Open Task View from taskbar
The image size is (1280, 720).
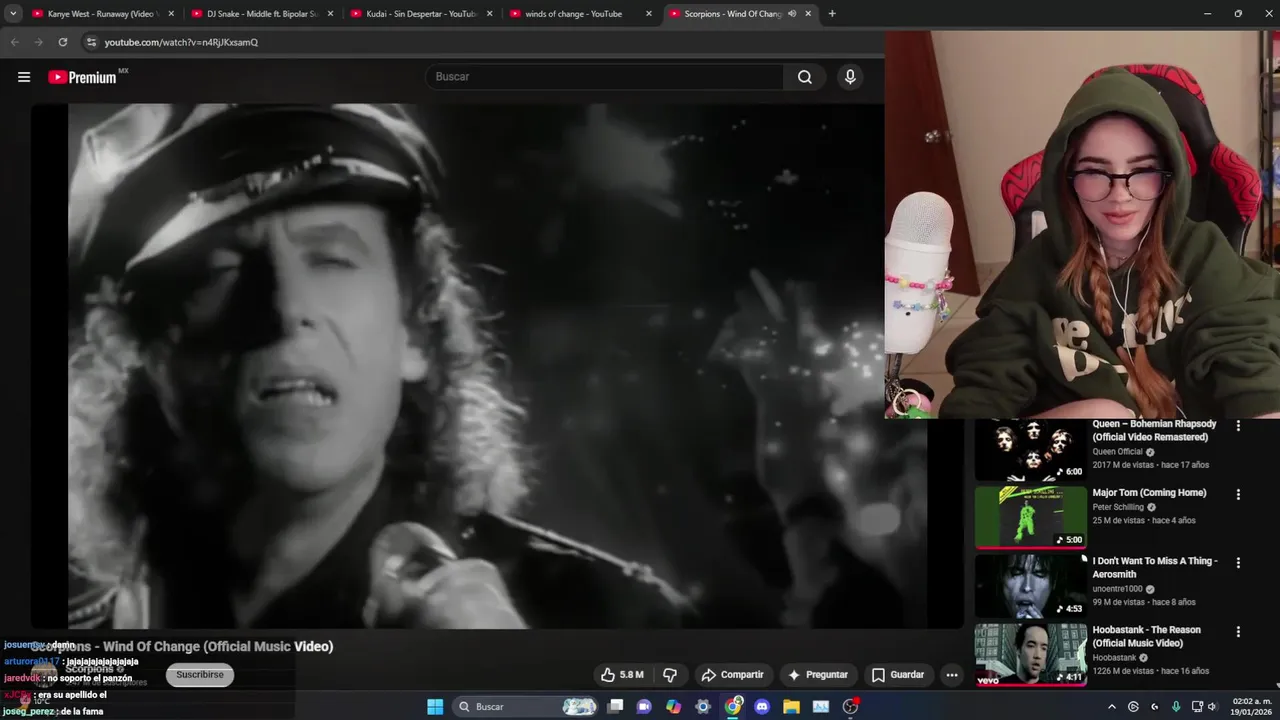click(x=616, y=707)
